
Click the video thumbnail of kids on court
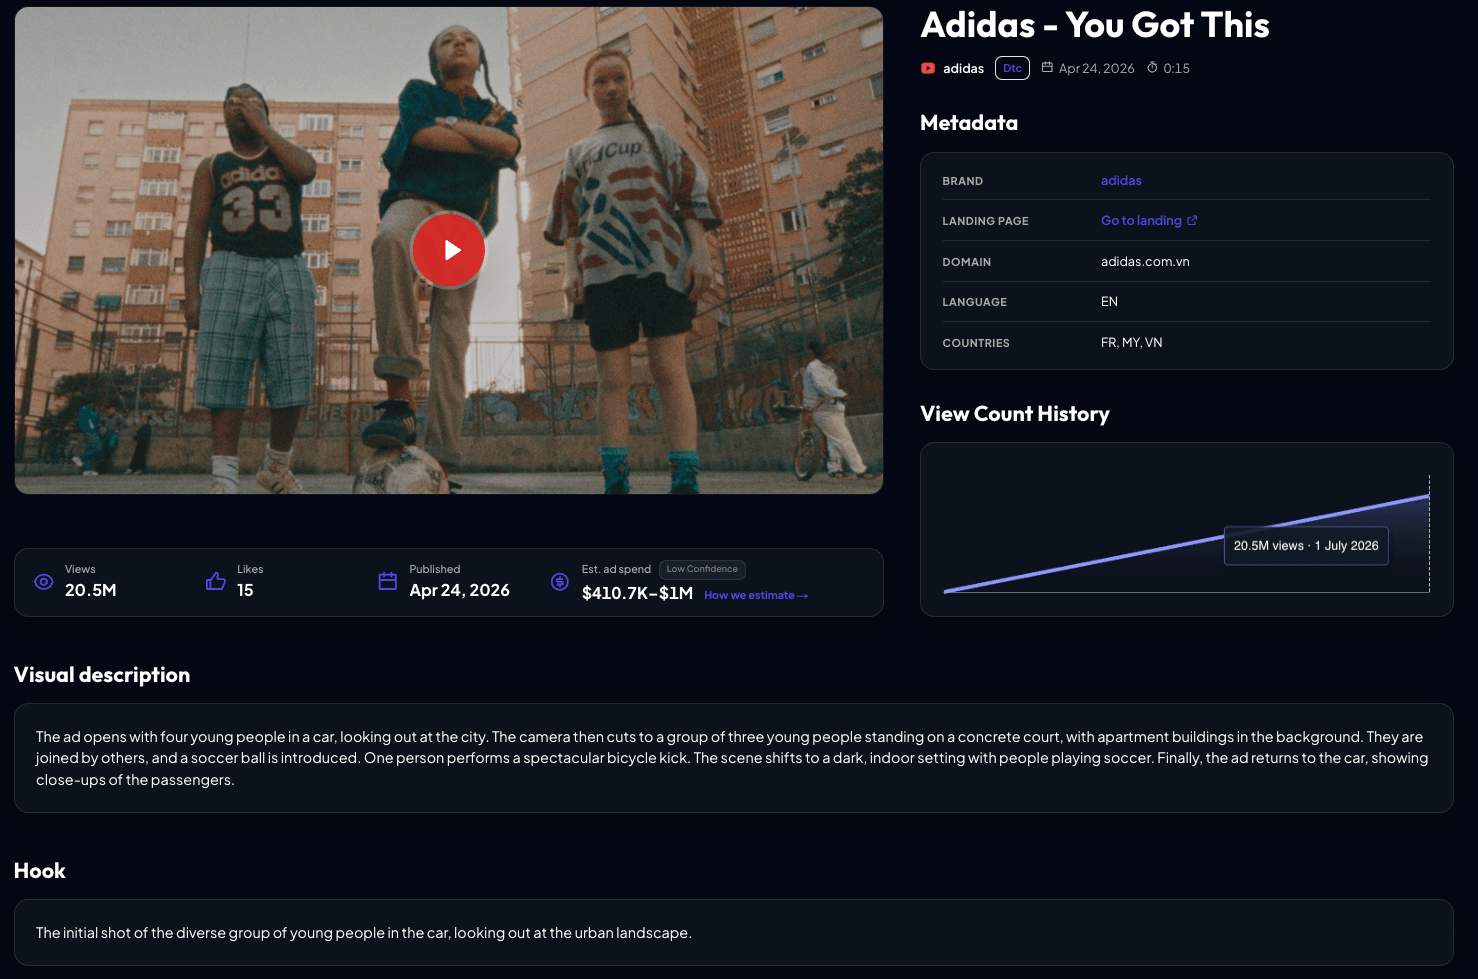pos(449,250)
